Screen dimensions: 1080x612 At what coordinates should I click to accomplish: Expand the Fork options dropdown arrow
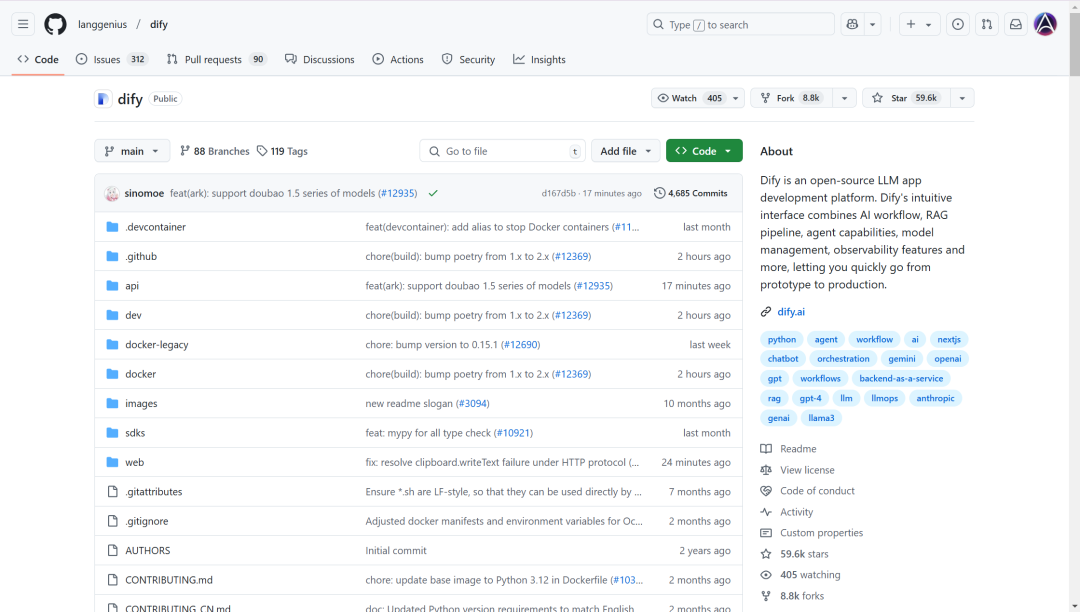[x=844, y=98]
